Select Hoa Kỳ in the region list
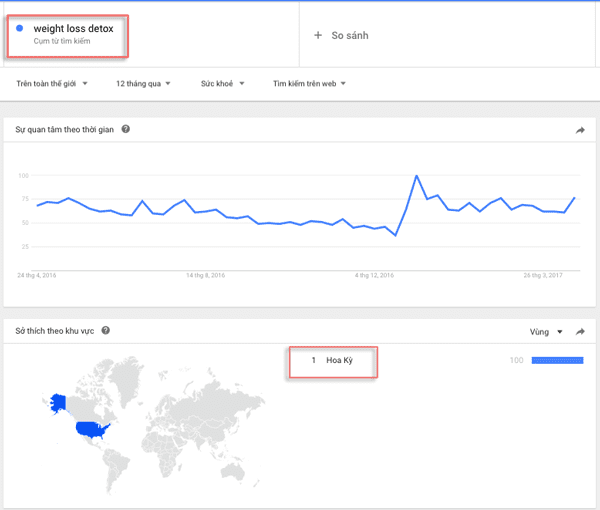This screenshot has width=600, height=510. (339, 360)
